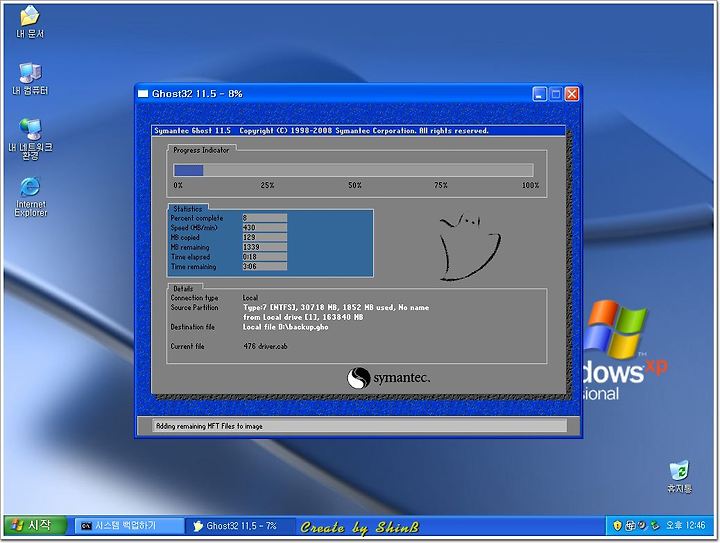The image size is (720, 543).
Task: Open the Start menu button
Action: [34, 525]
